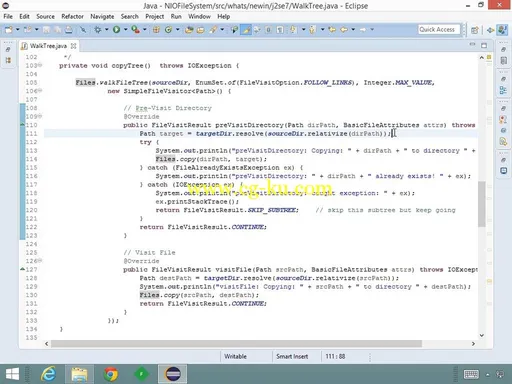Run the program with the green play icon
The image size is (512, 384).
point(116,30)
